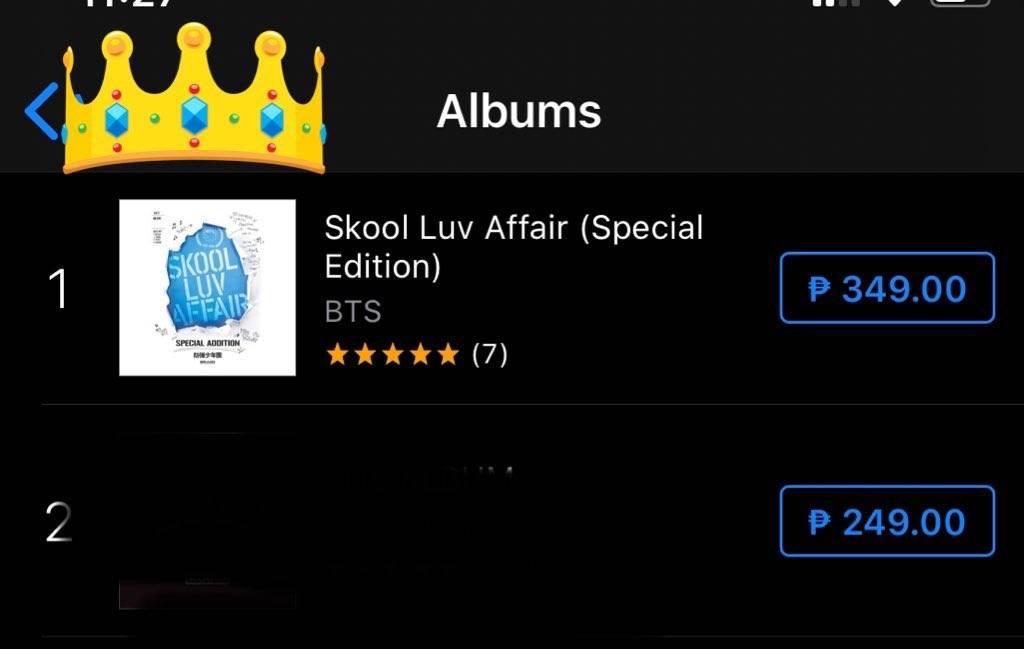Buy album for ₱ 349.00
The height and width of the screenshot is (649, 1024).
pyautogui.click(x=887, y=288)
